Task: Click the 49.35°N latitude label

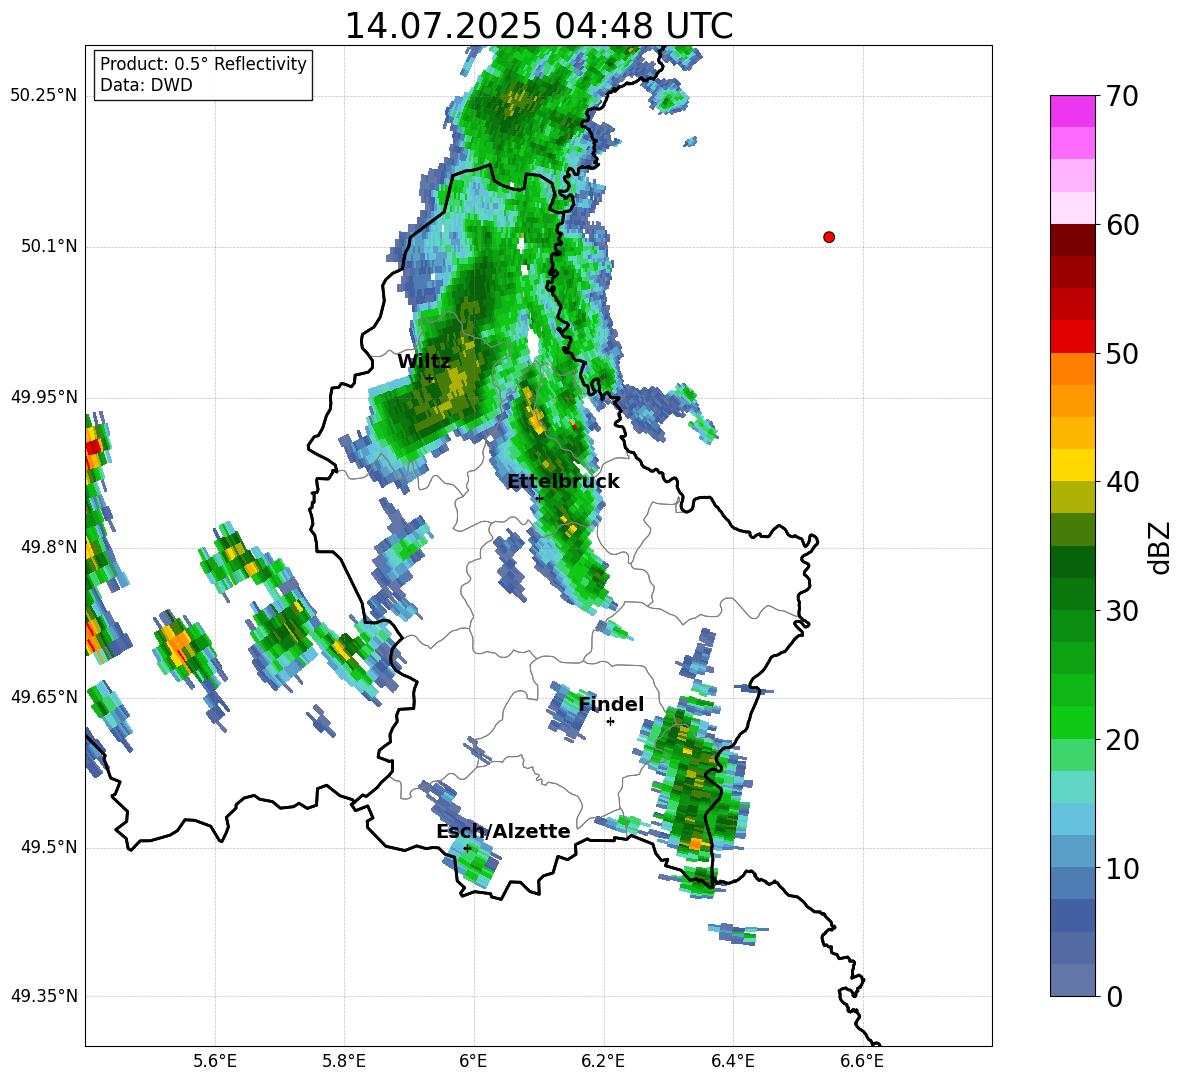Action: [44, 996]
